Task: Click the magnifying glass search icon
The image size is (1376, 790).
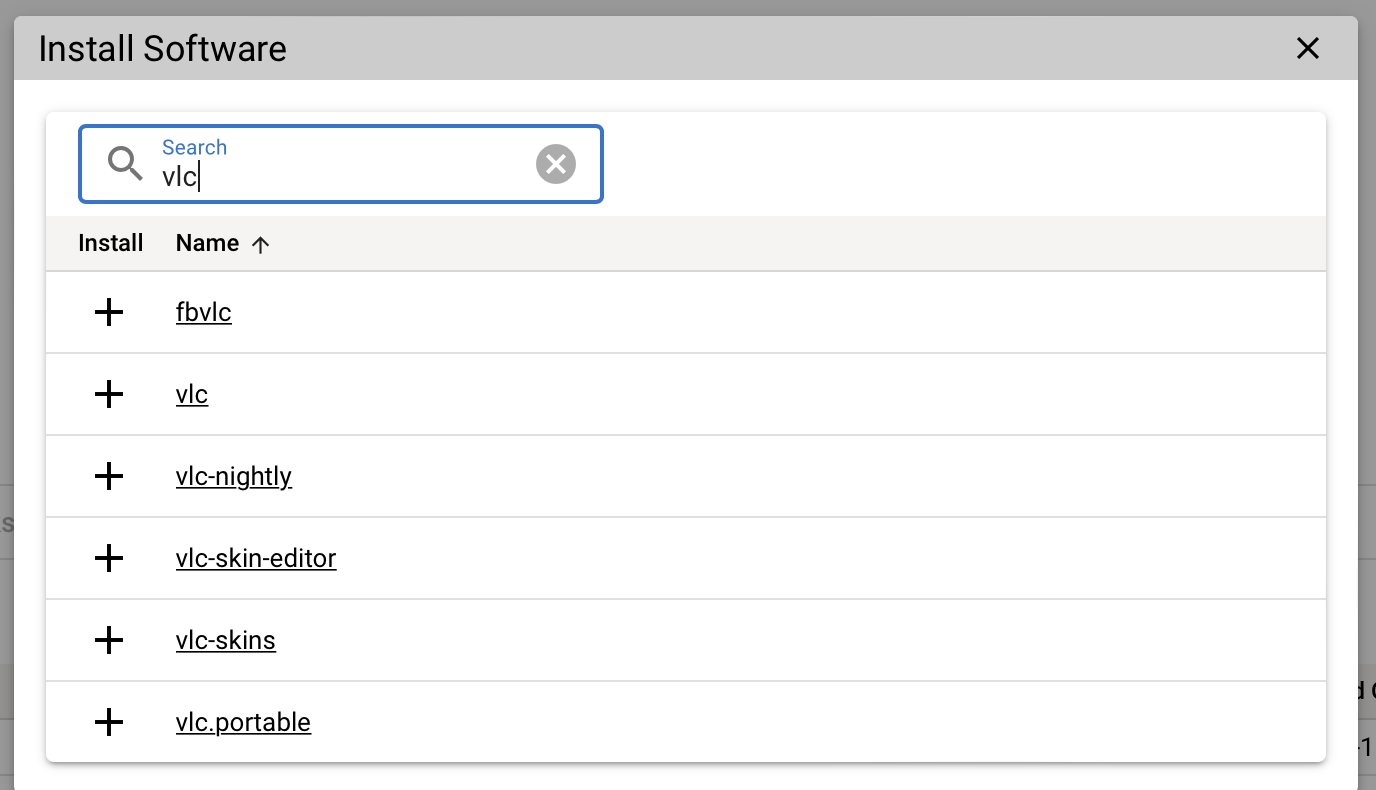Action: 126,164
